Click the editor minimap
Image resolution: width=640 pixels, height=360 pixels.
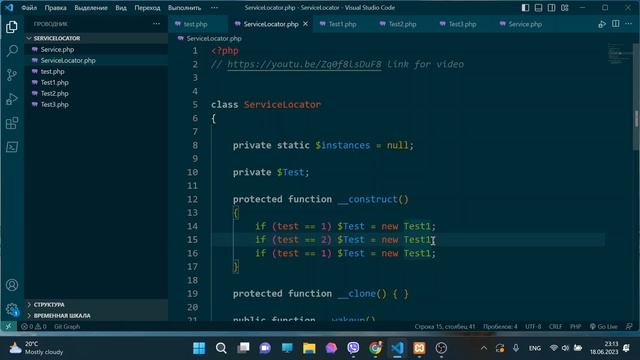tap(619, 53)
